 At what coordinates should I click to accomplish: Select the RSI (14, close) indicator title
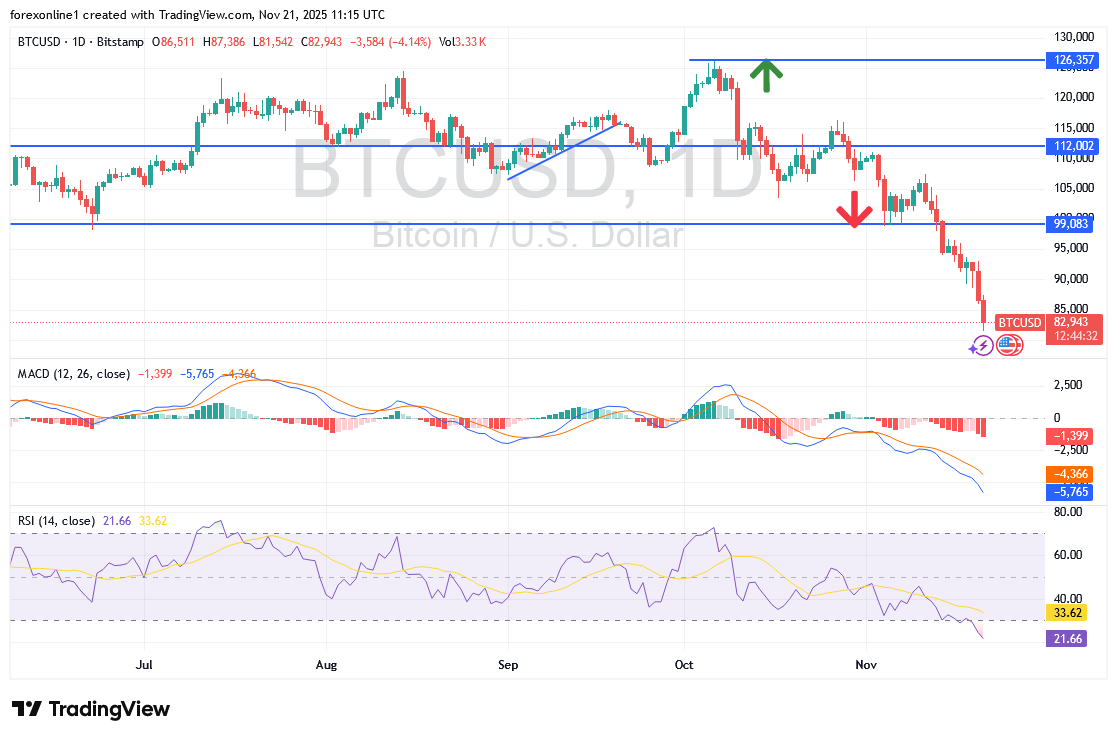(55, 522)
